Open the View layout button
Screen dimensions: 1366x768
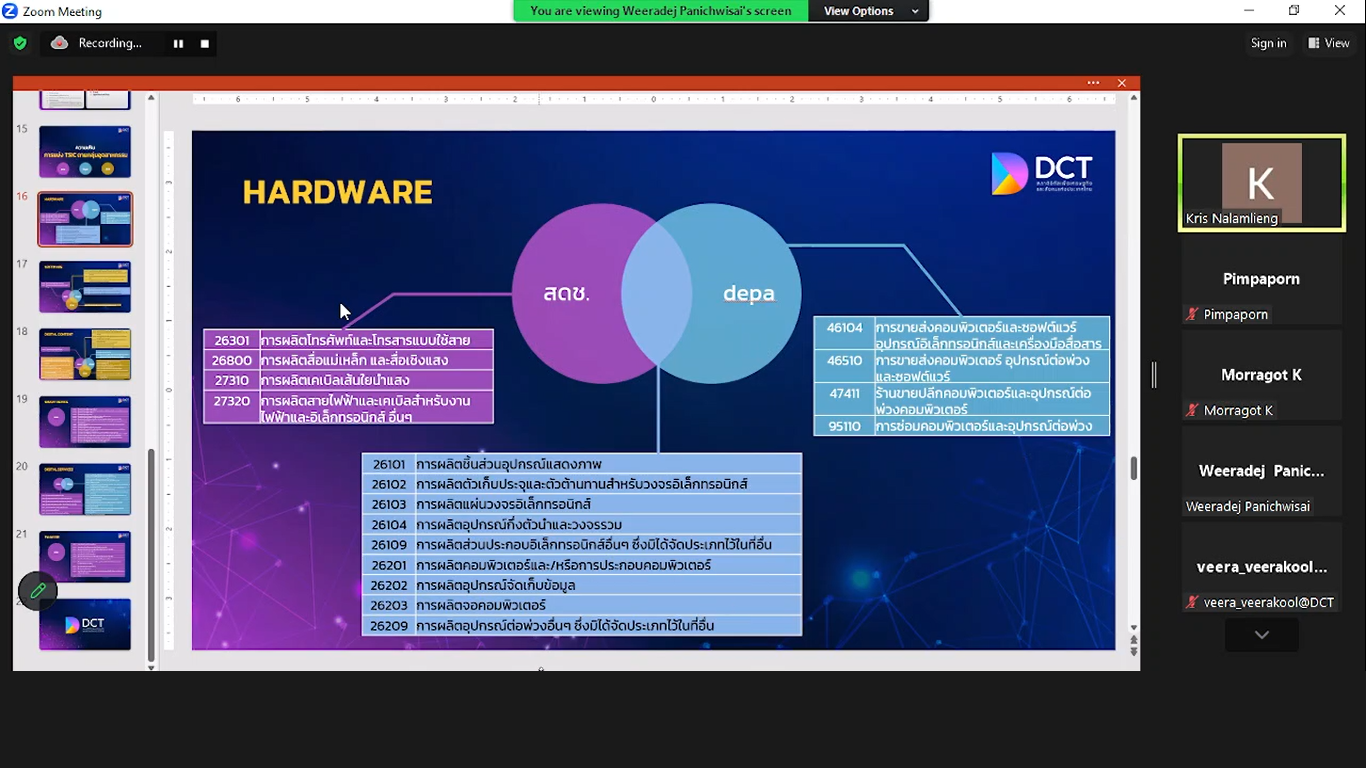(1329, 43)
